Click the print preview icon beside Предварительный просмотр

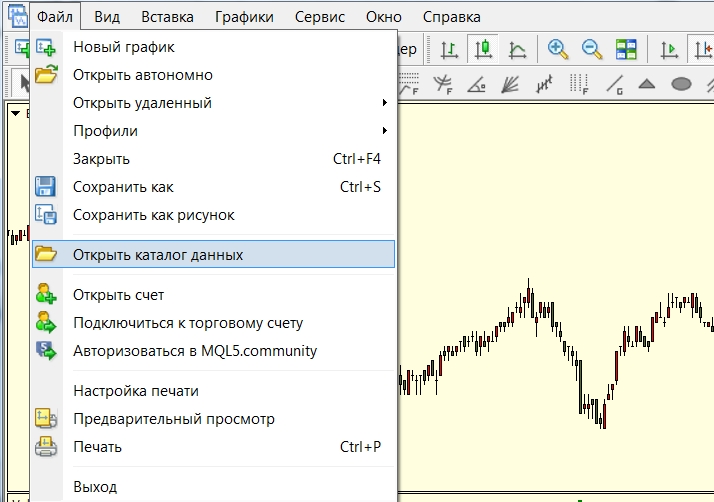tap(46, 418)
